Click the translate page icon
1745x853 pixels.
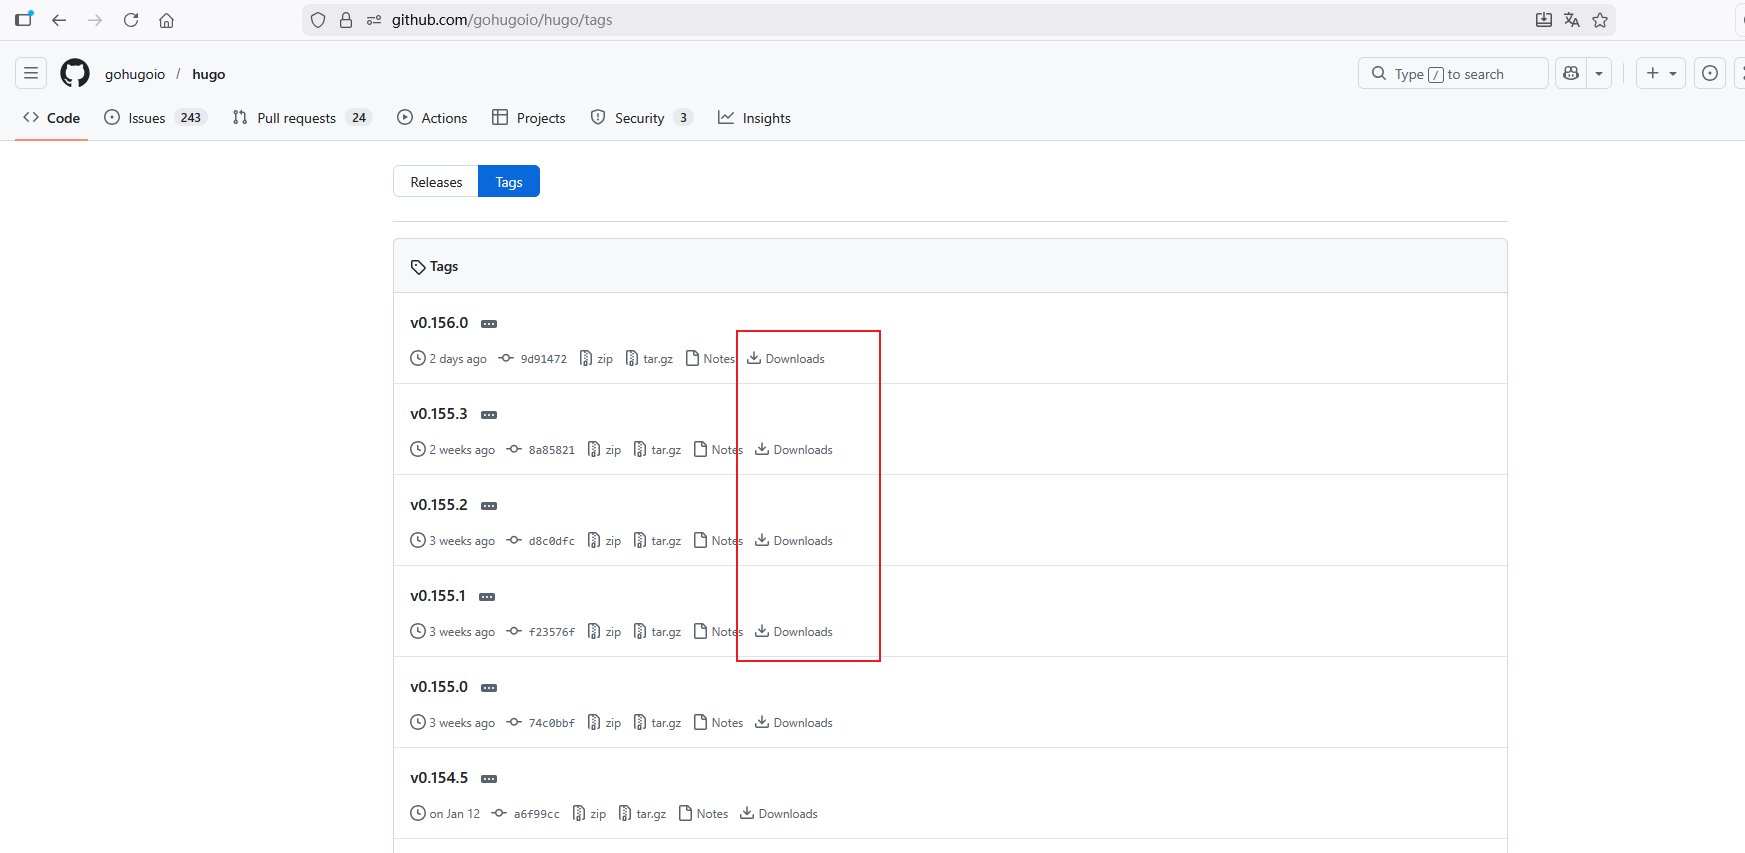[x=1572, y=20]
